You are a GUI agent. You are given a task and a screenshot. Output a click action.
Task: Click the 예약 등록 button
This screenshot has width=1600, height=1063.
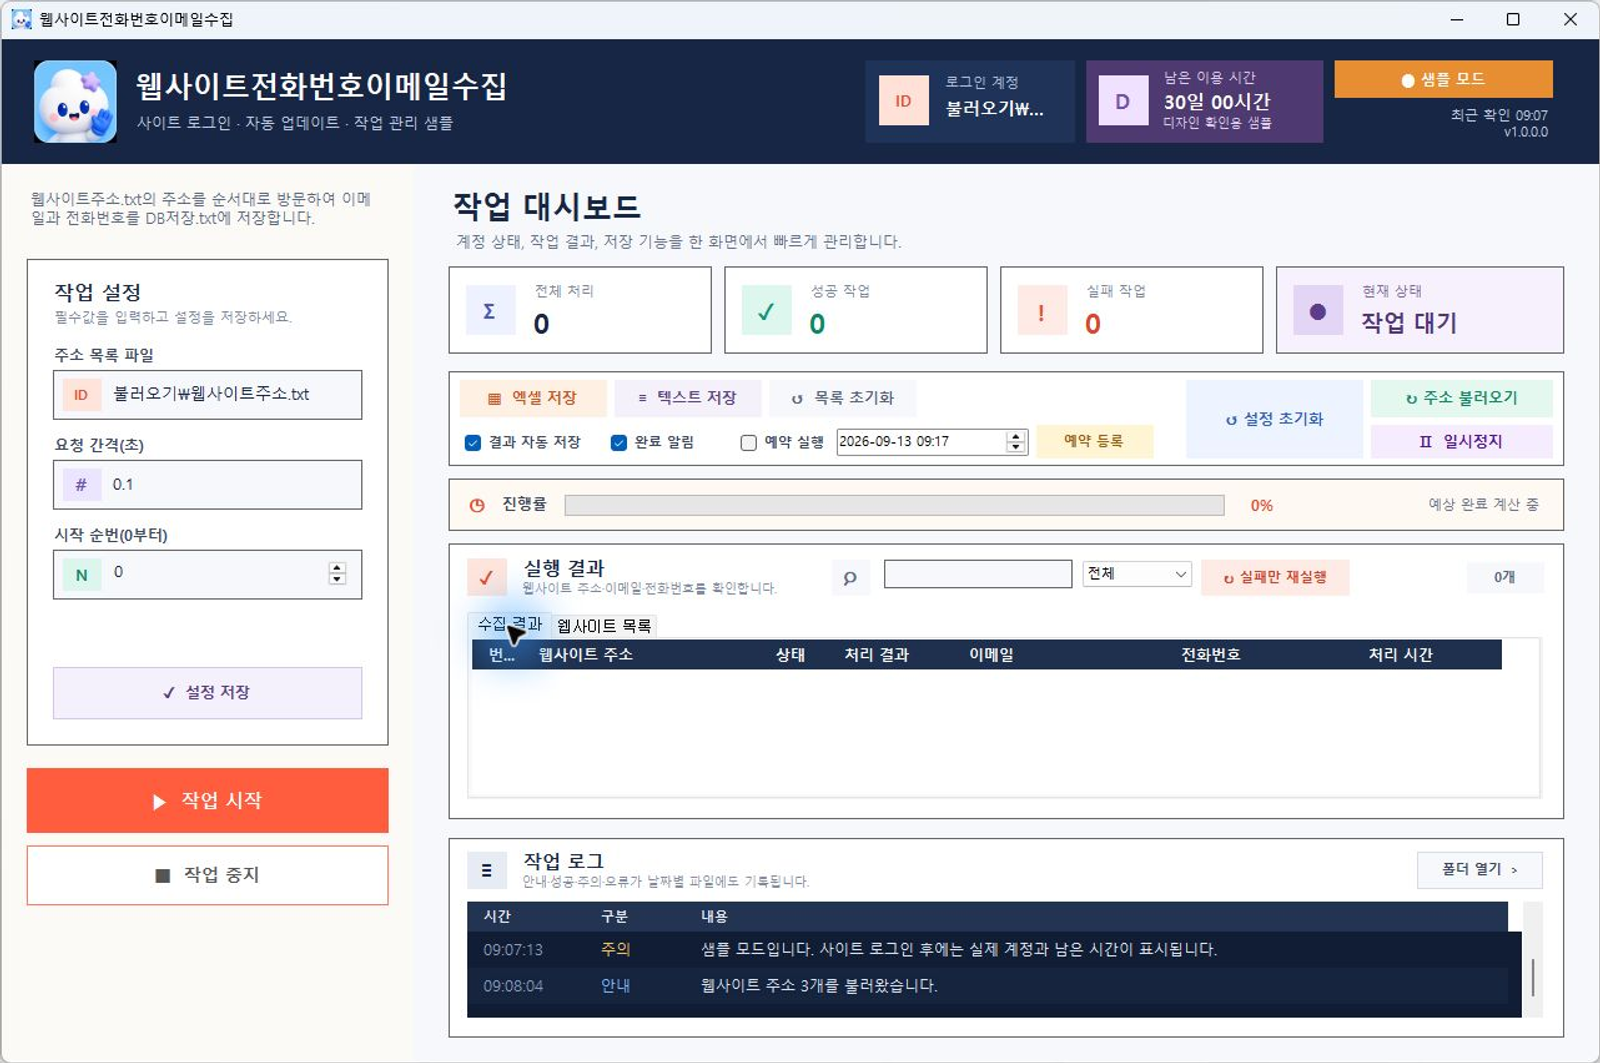pyautogui.click(x=1094, y=441)
